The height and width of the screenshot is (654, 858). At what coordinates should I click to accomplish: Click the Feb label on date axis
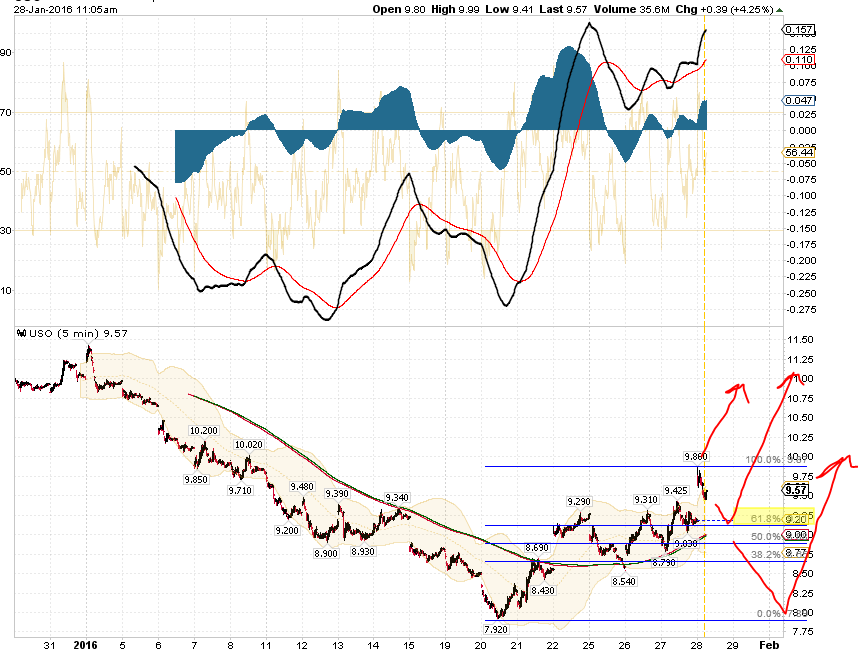point(769,645)
